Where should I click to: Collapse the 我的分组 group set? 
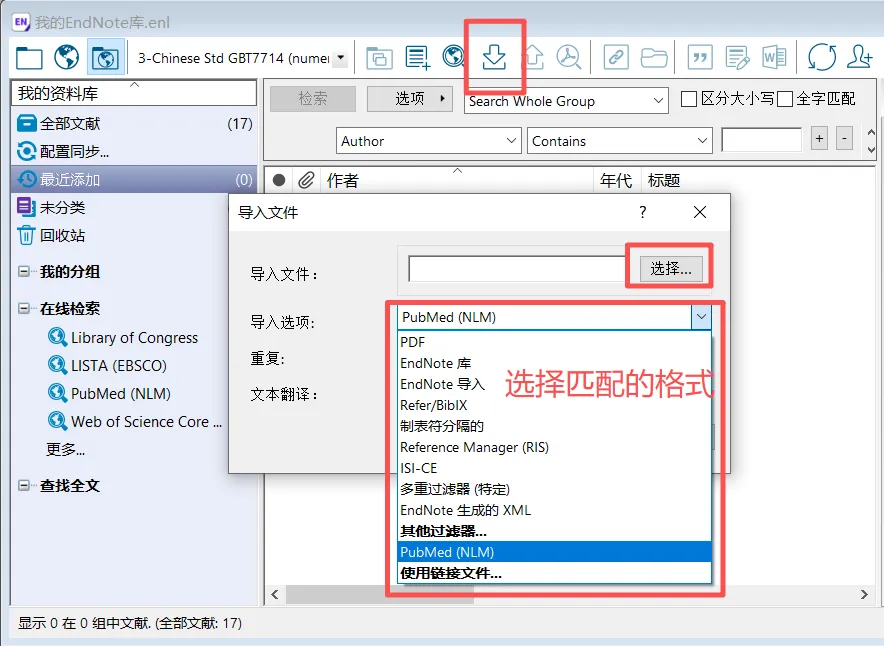coord(24,272)
